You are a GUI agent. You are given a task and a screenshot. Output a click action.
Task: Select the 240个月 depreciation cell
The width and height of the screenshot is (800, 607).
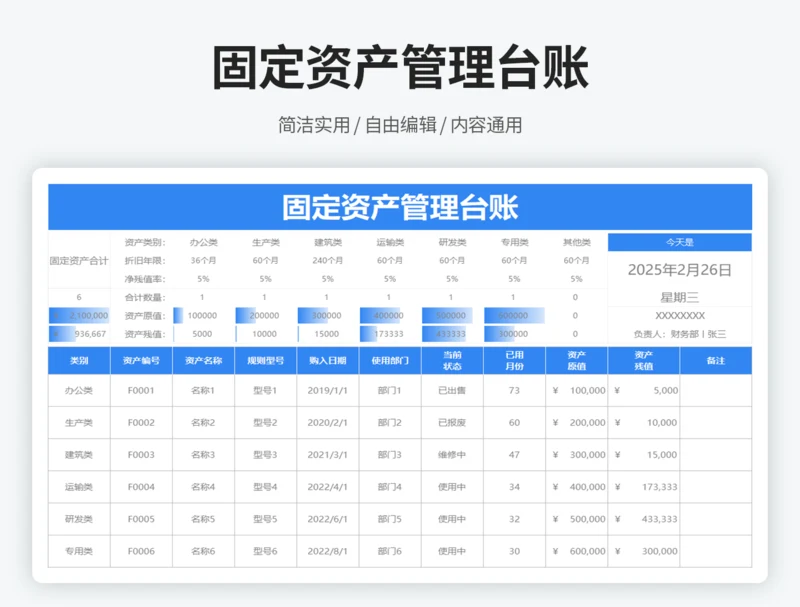tap(328, 261)
